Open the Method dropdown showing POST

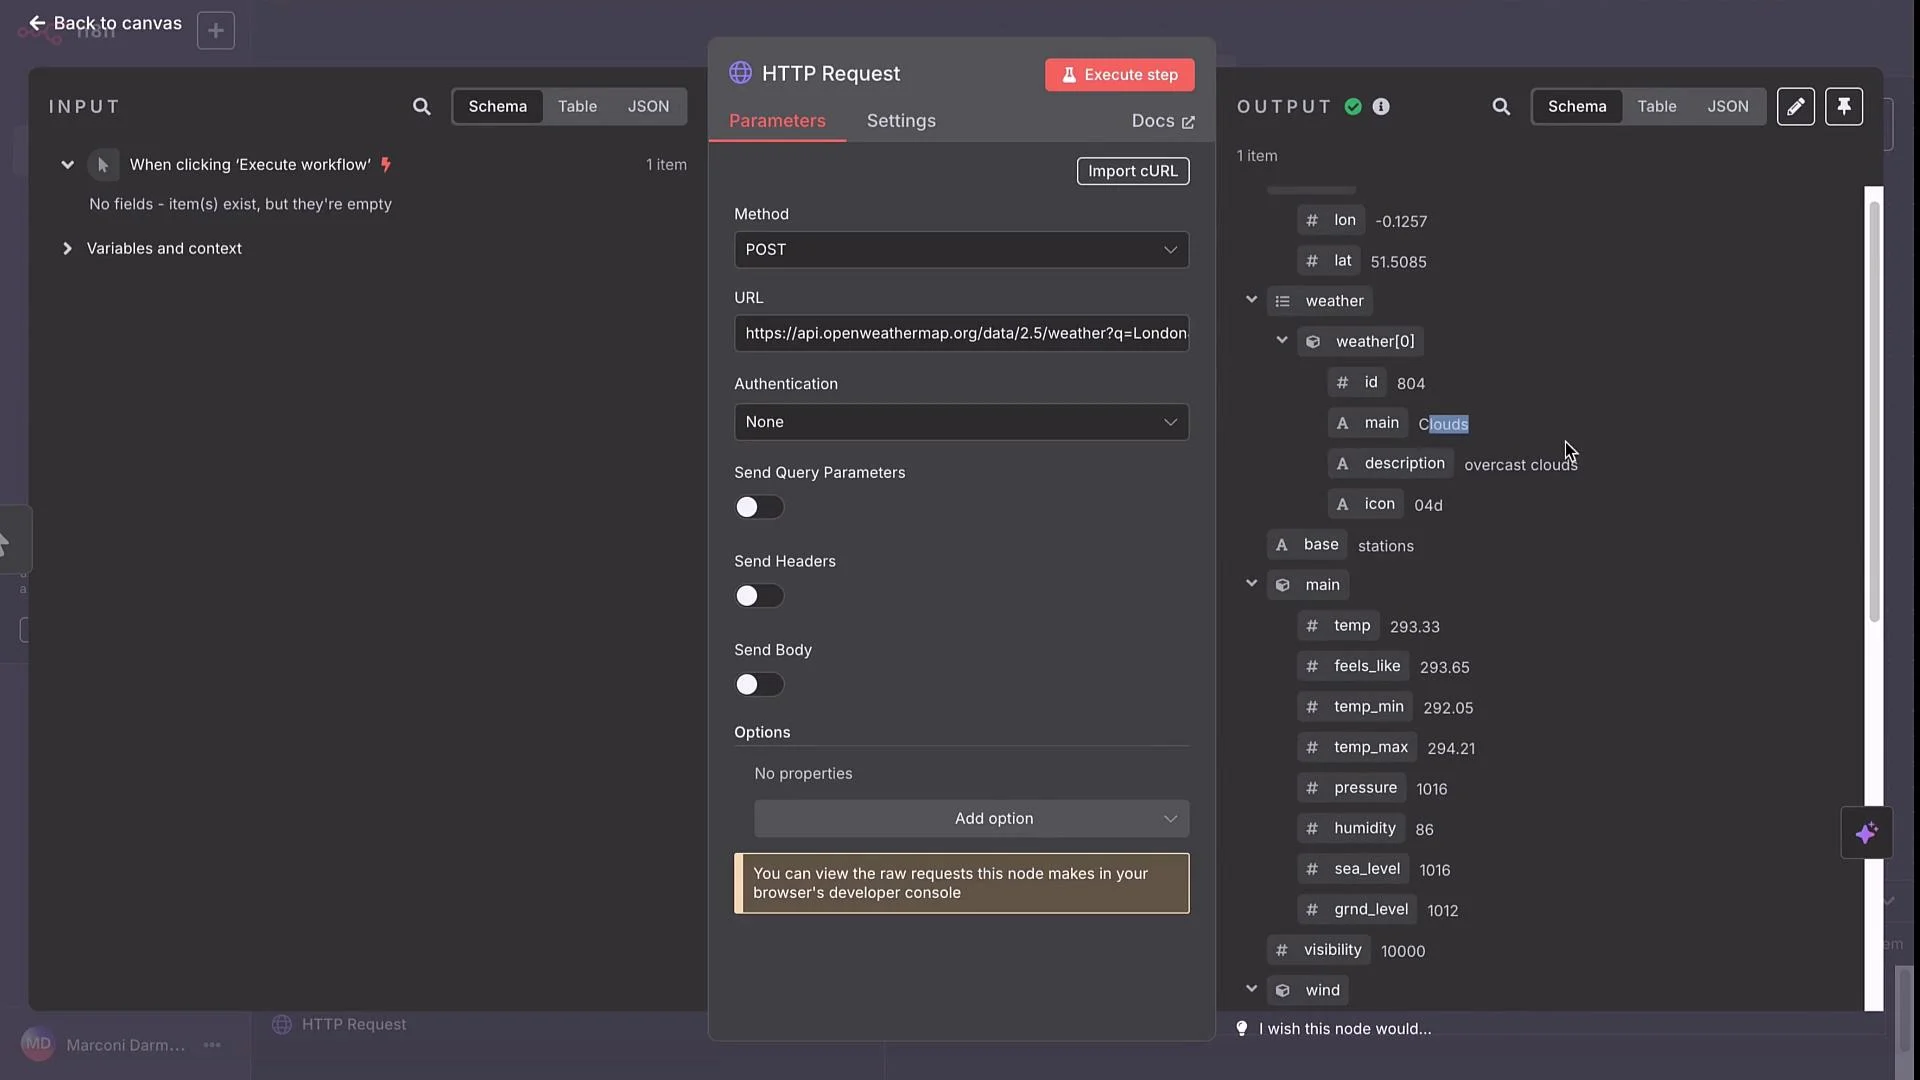coord(961,250)
